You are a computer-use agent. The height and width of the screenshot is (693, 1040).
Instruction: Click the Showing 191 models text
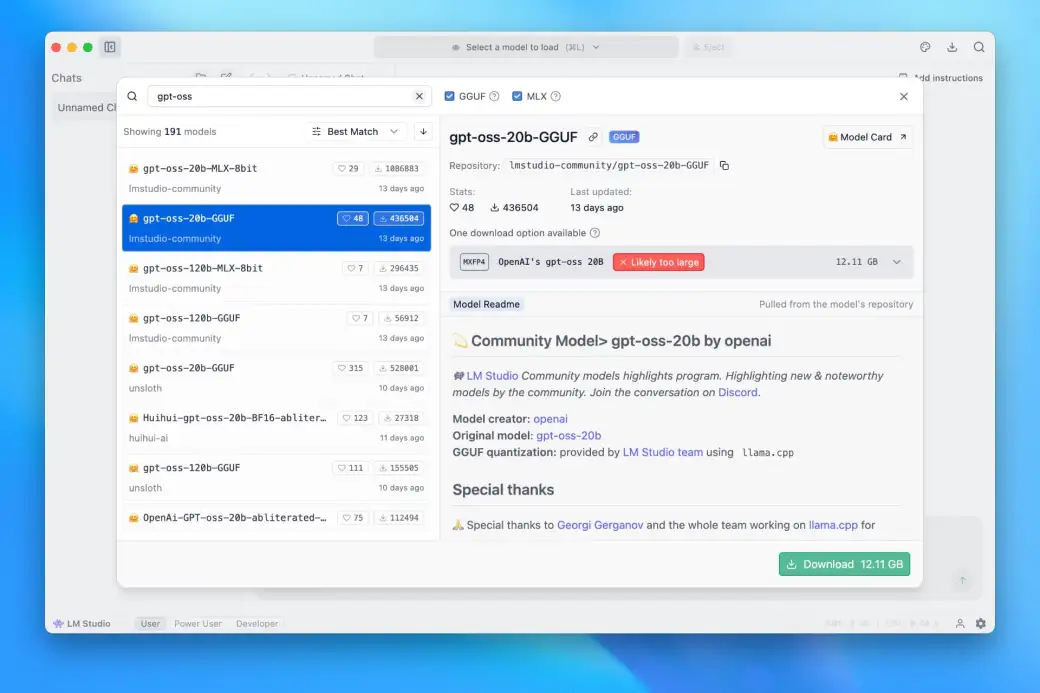(x=170, y=131)
